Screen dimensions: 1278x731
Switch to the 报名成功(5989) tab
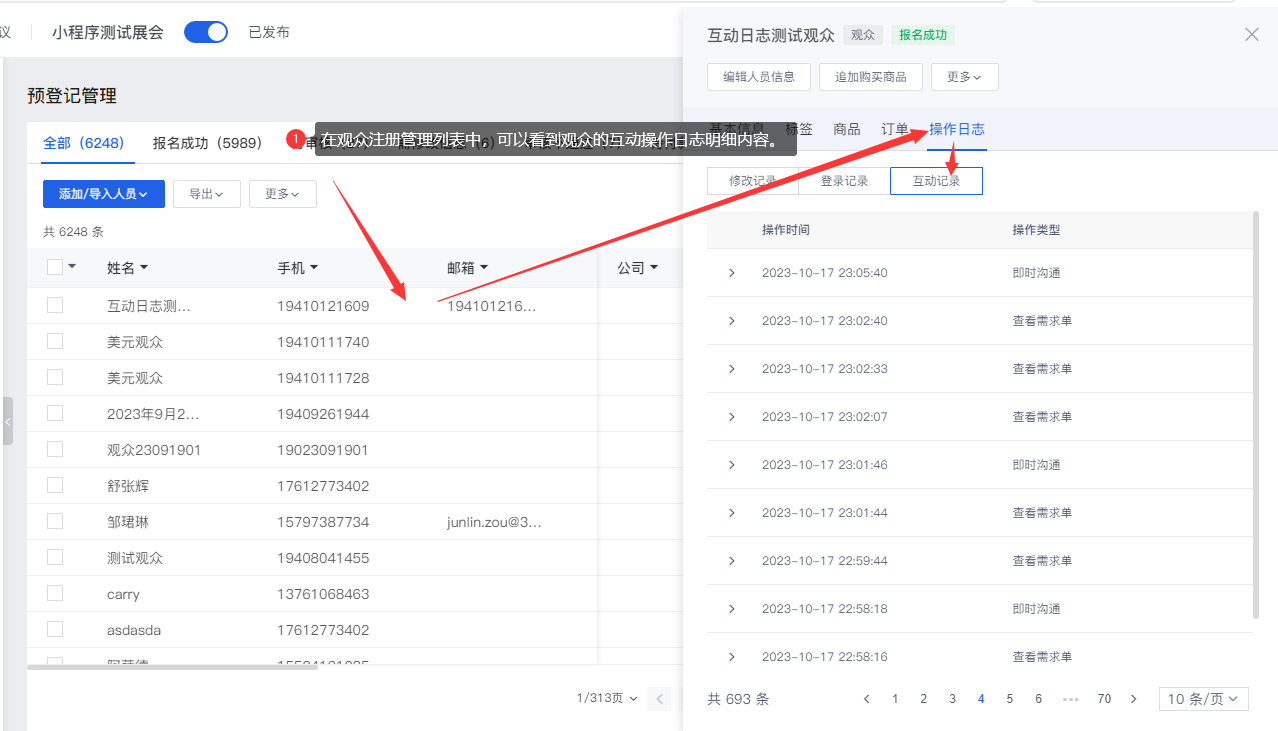[x=207, y=142]
